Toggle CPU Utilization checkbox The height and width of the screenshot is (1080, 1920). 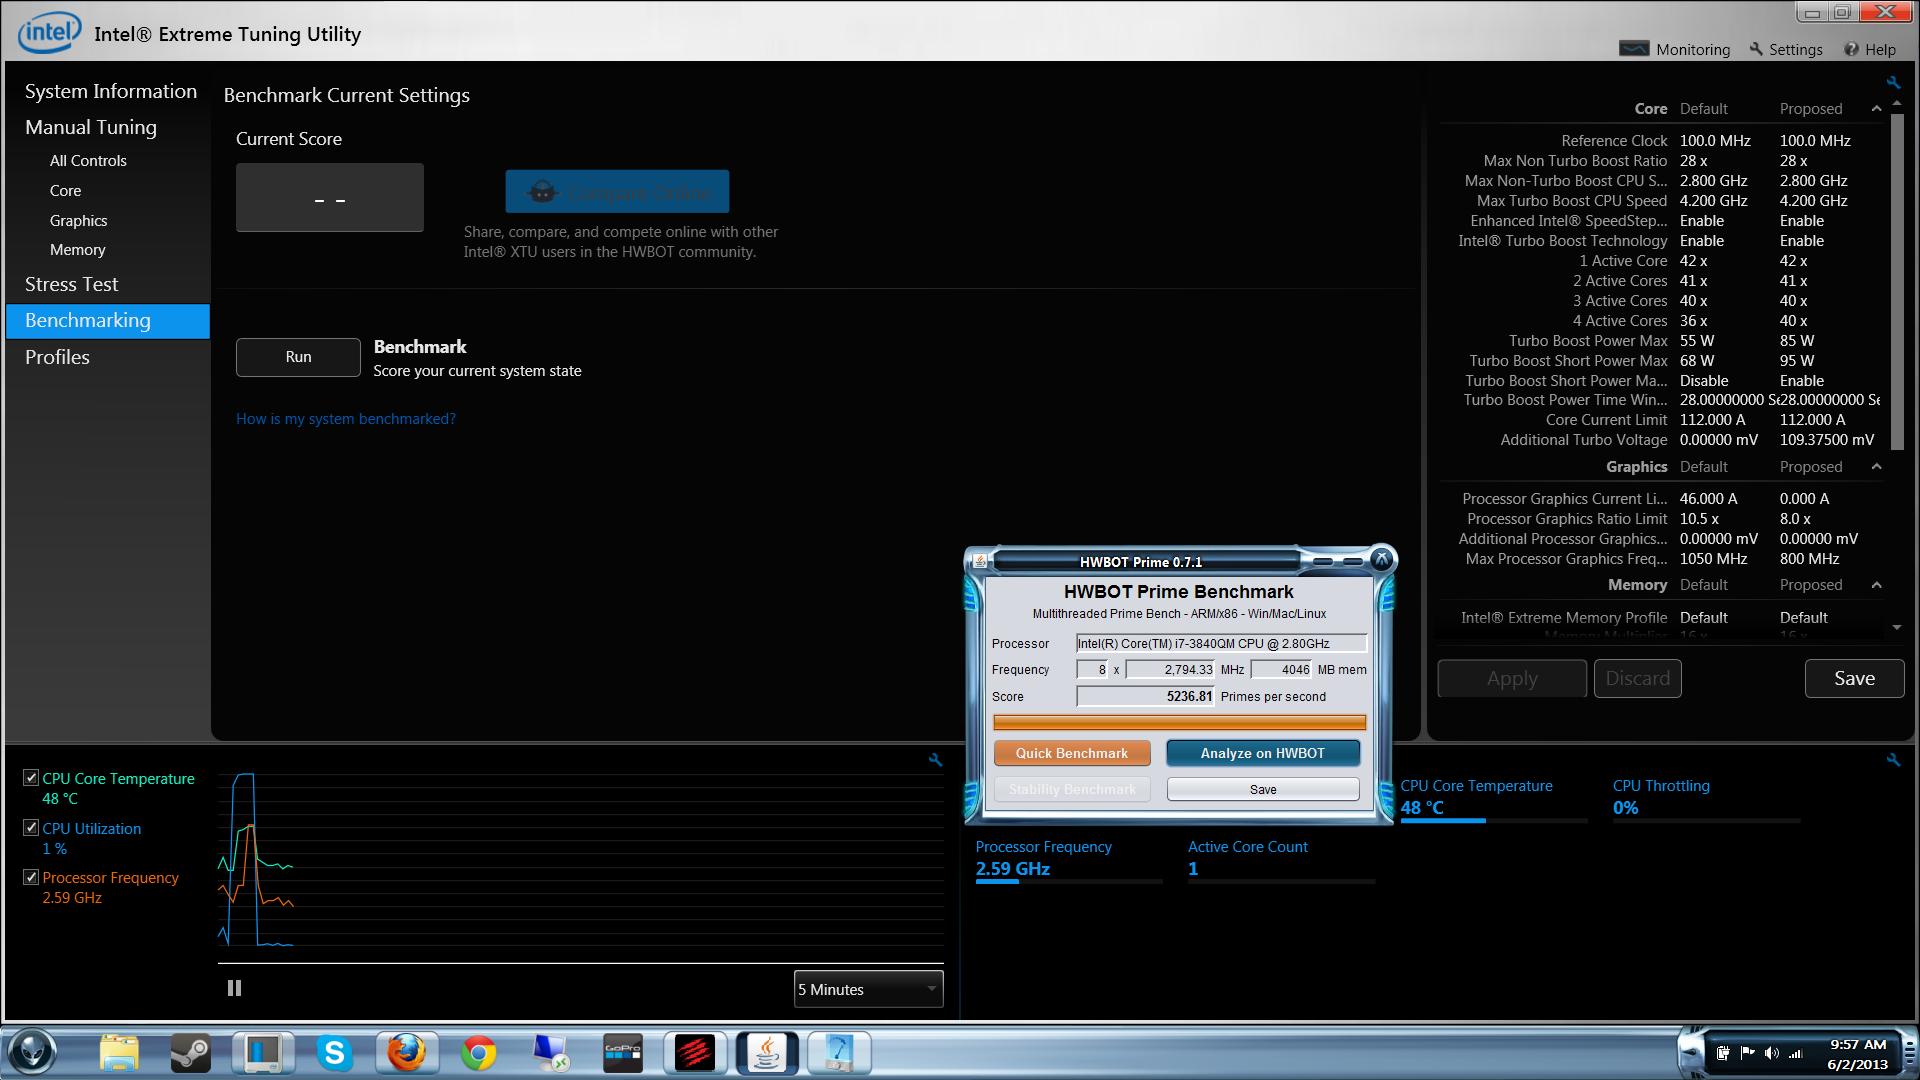click(x=31, y=827)
